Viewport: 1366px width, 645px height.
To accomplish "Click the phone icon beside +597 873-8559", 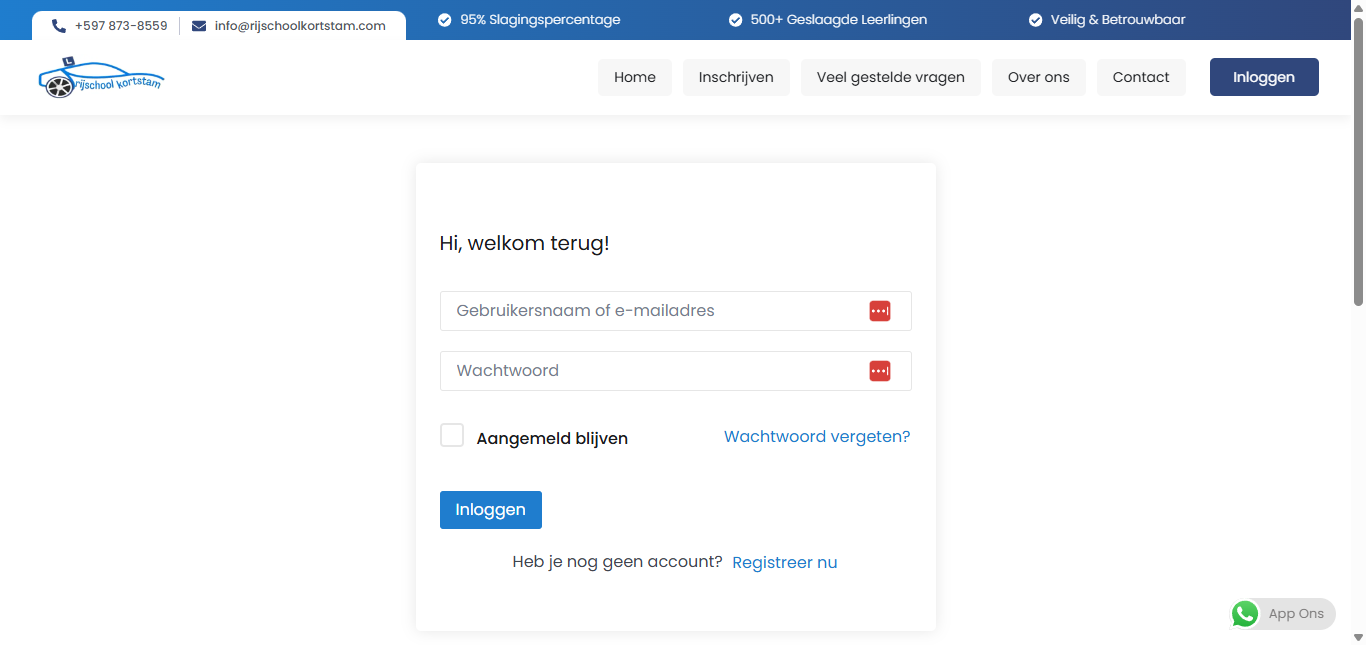I will pos(59,26).
